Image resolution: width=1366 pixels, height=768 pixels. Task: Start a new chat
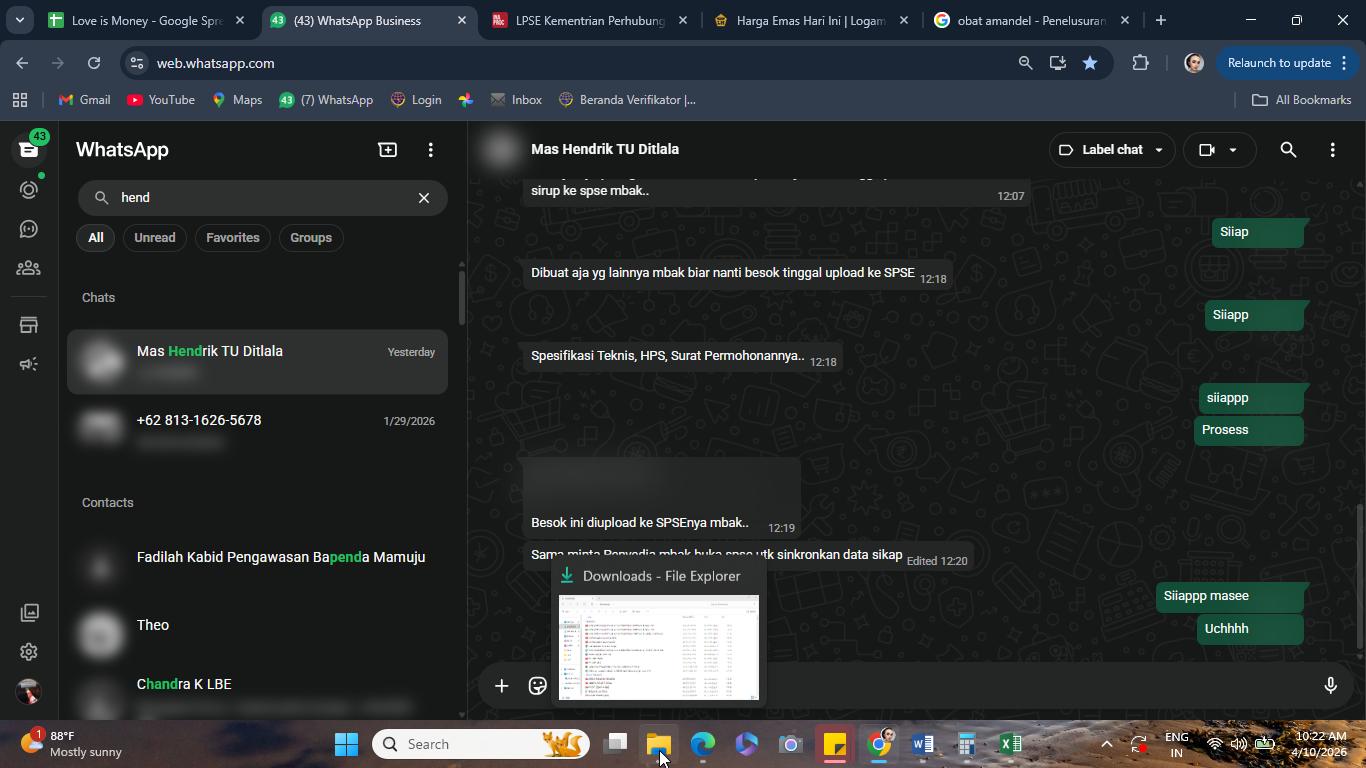click(387, 149)
